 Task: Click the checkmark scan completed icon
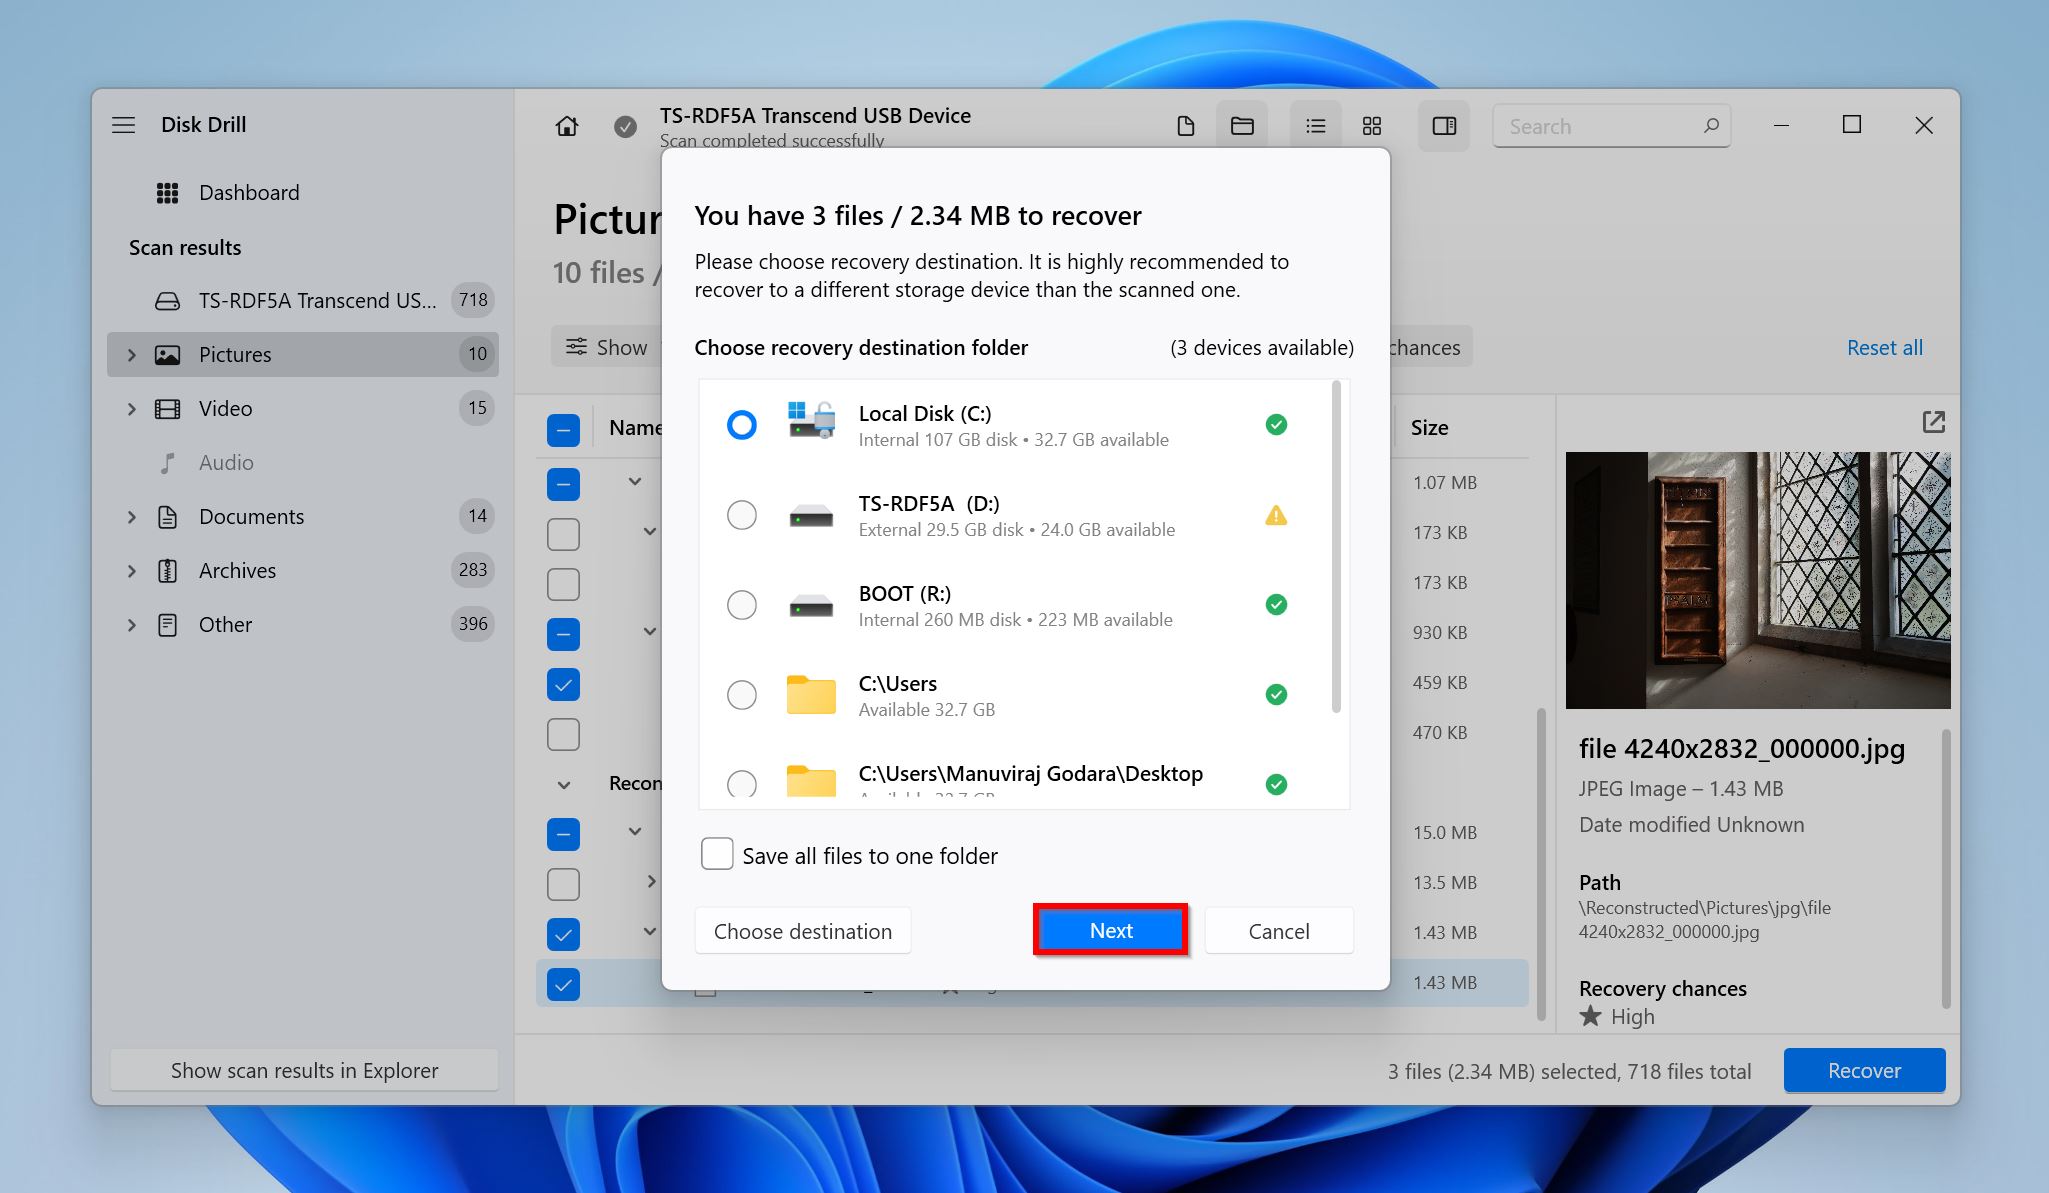pyautogui.click(x=625, y=125)
